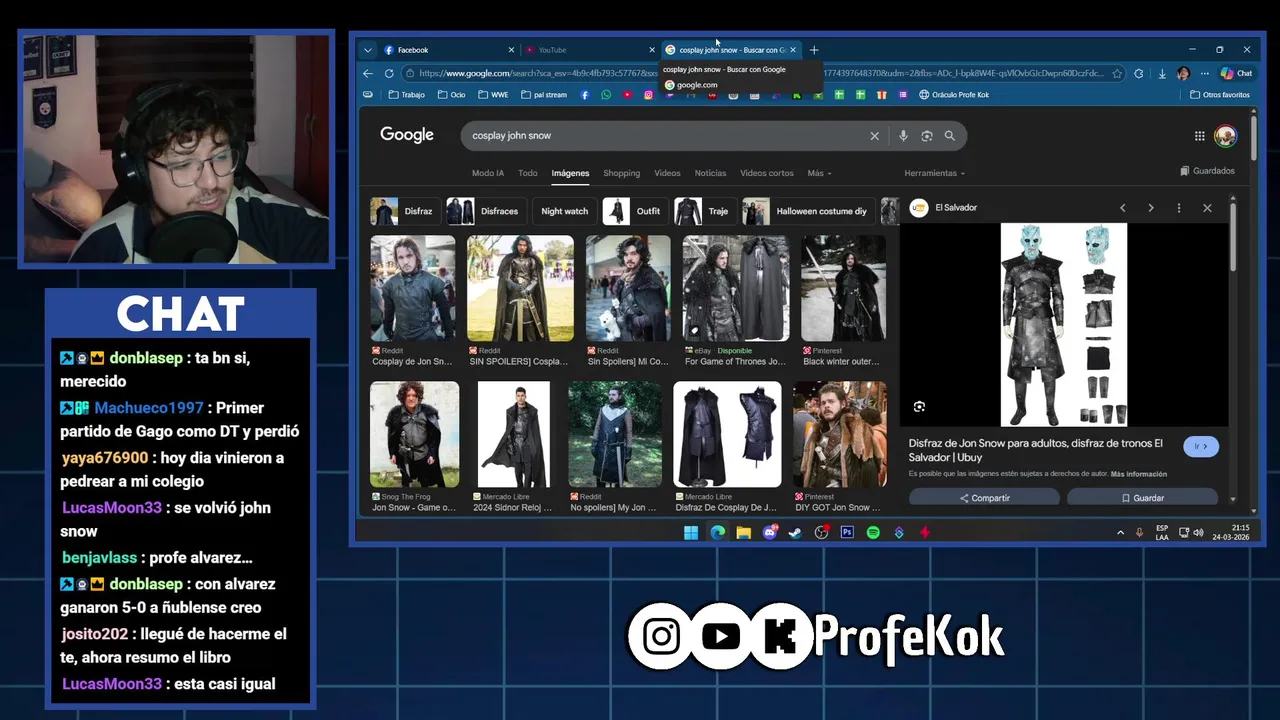Open the Instagram bookmark icon
This screenshot has width=1280, height=720.
click(x=648, y=95)
